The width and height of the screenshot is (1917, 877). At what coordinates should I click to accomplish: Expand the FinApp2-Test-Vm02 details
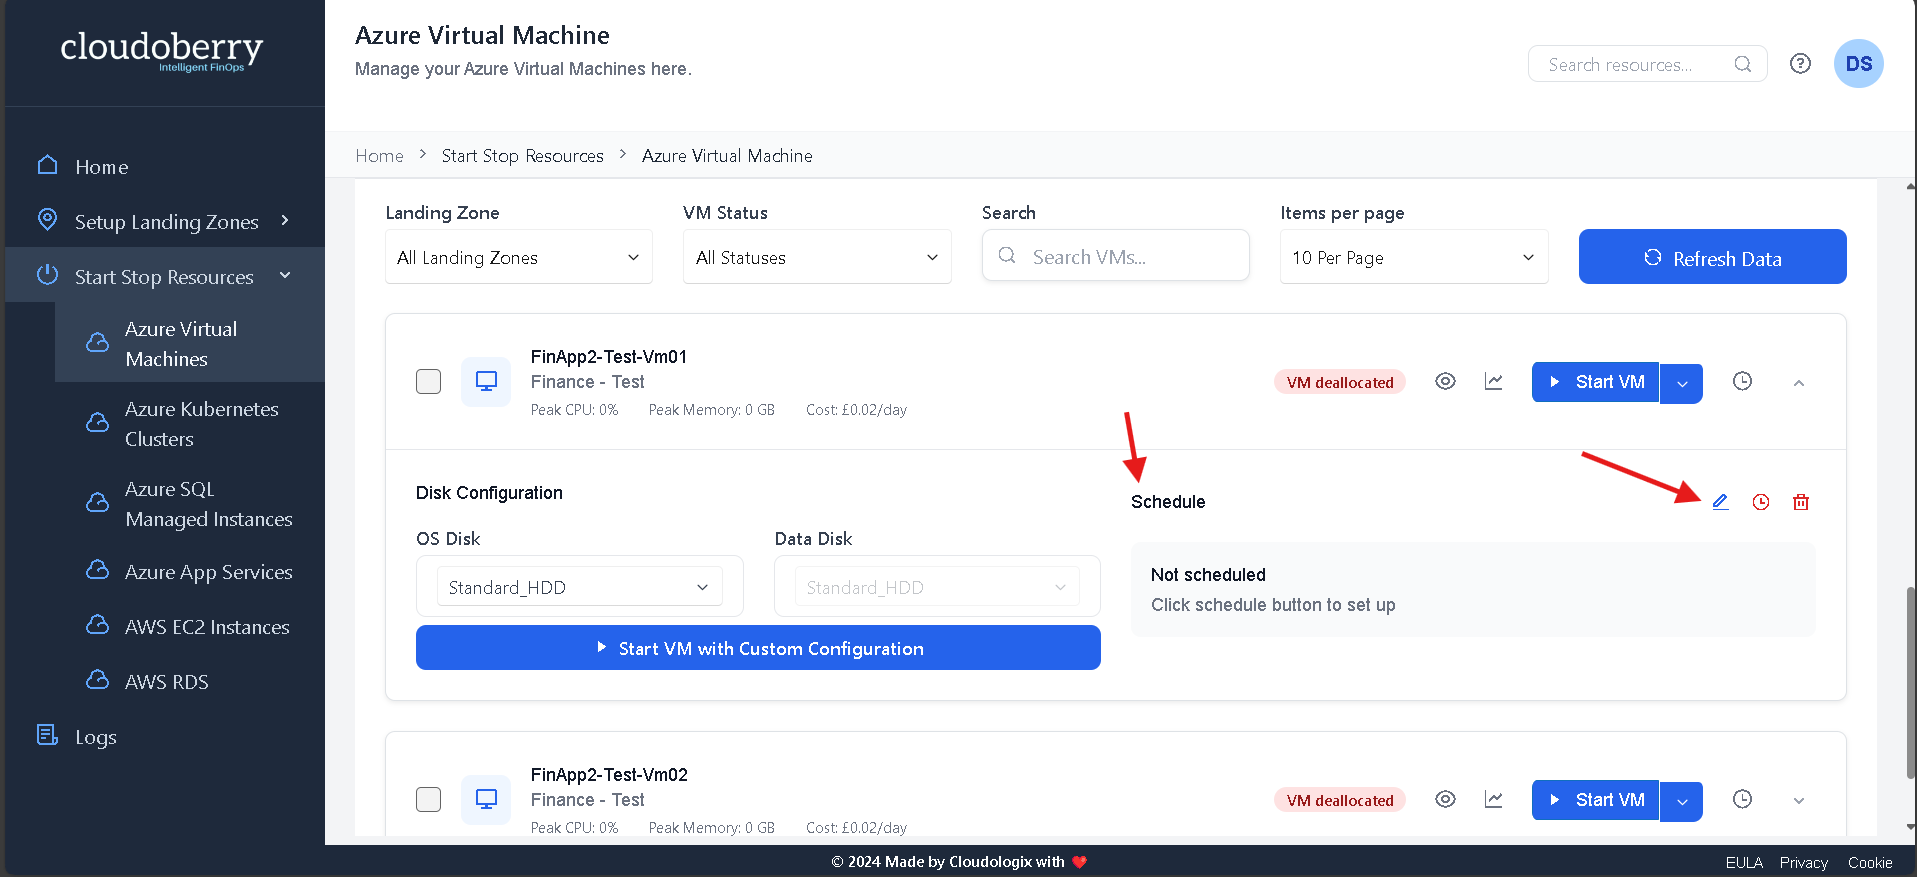1799,801
